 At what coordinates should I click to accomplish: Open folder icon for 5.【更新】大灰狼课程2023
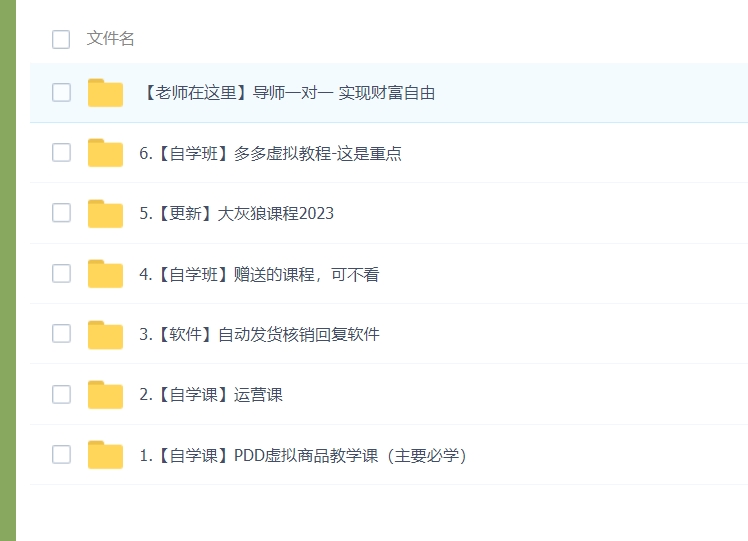tap(105, 213)
